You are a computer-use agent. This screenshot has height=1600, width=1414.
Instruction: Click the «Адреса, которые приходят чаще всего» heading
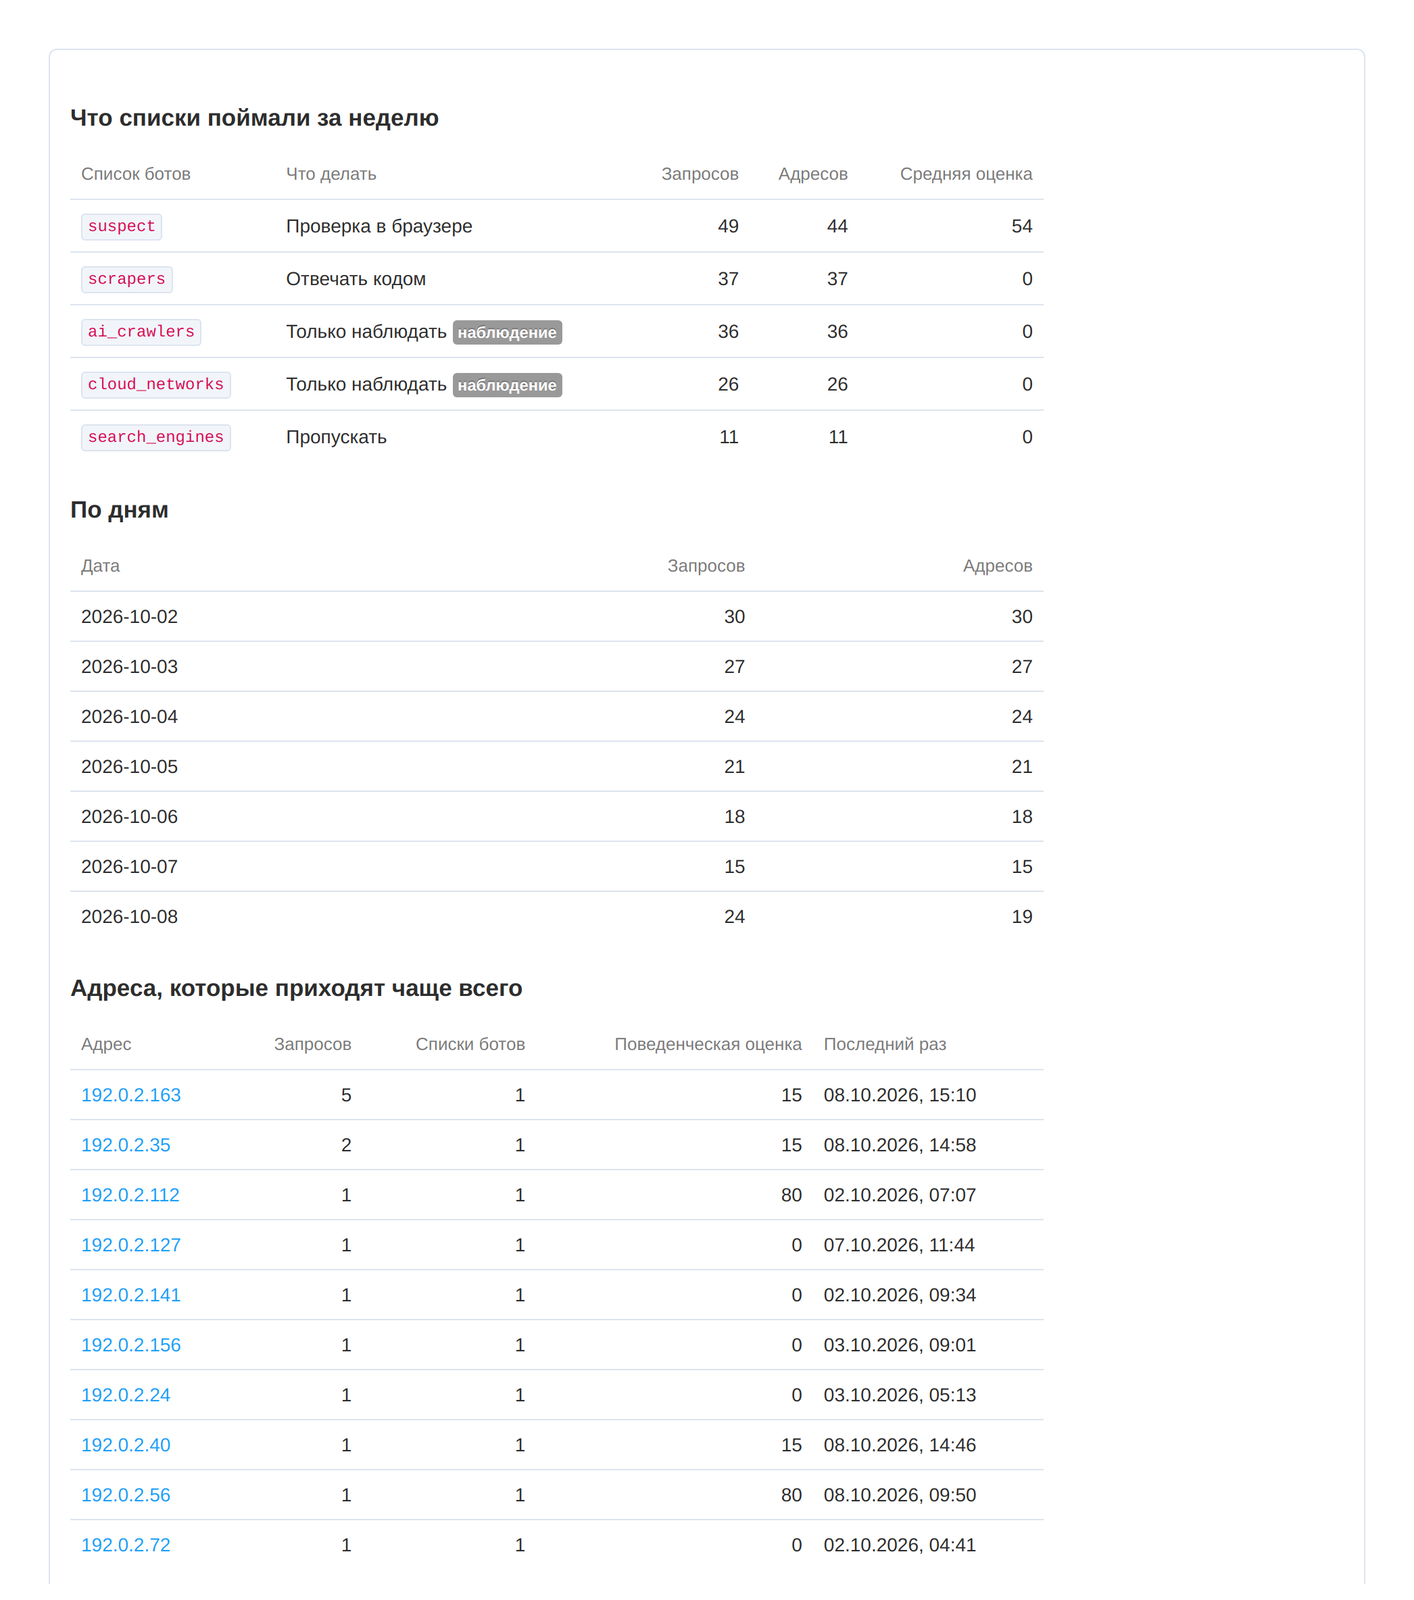[296, 988]
